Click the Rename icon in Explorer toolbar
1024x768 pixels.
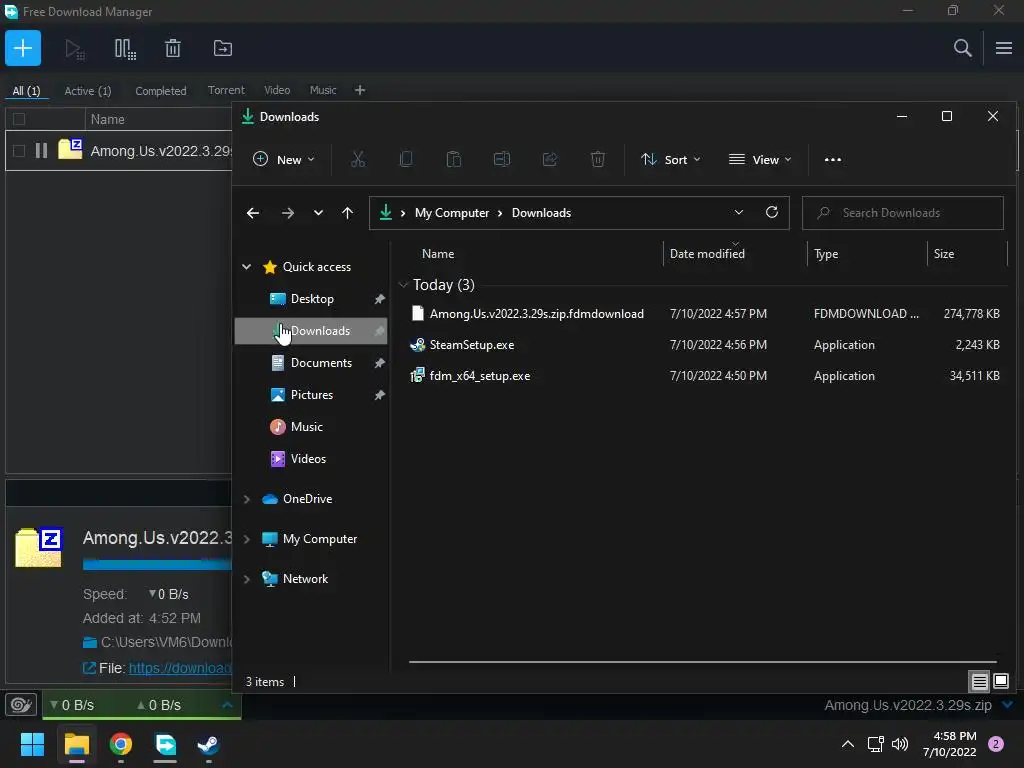502,159
